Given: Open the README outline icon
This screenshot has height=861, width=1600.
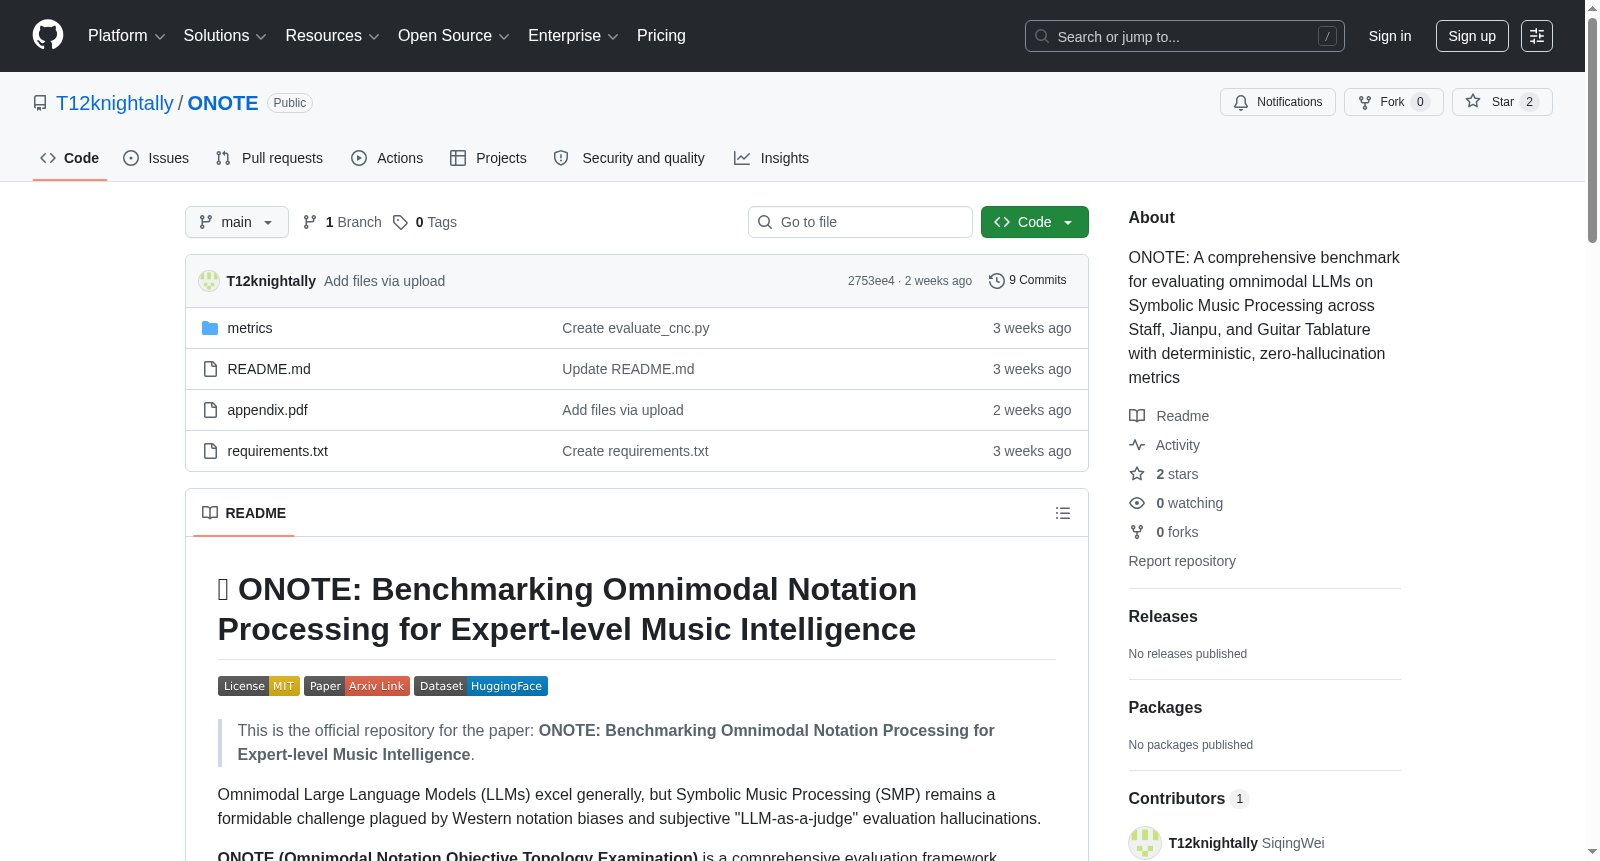Looking at the screenshot, I should pos(1062,513).
